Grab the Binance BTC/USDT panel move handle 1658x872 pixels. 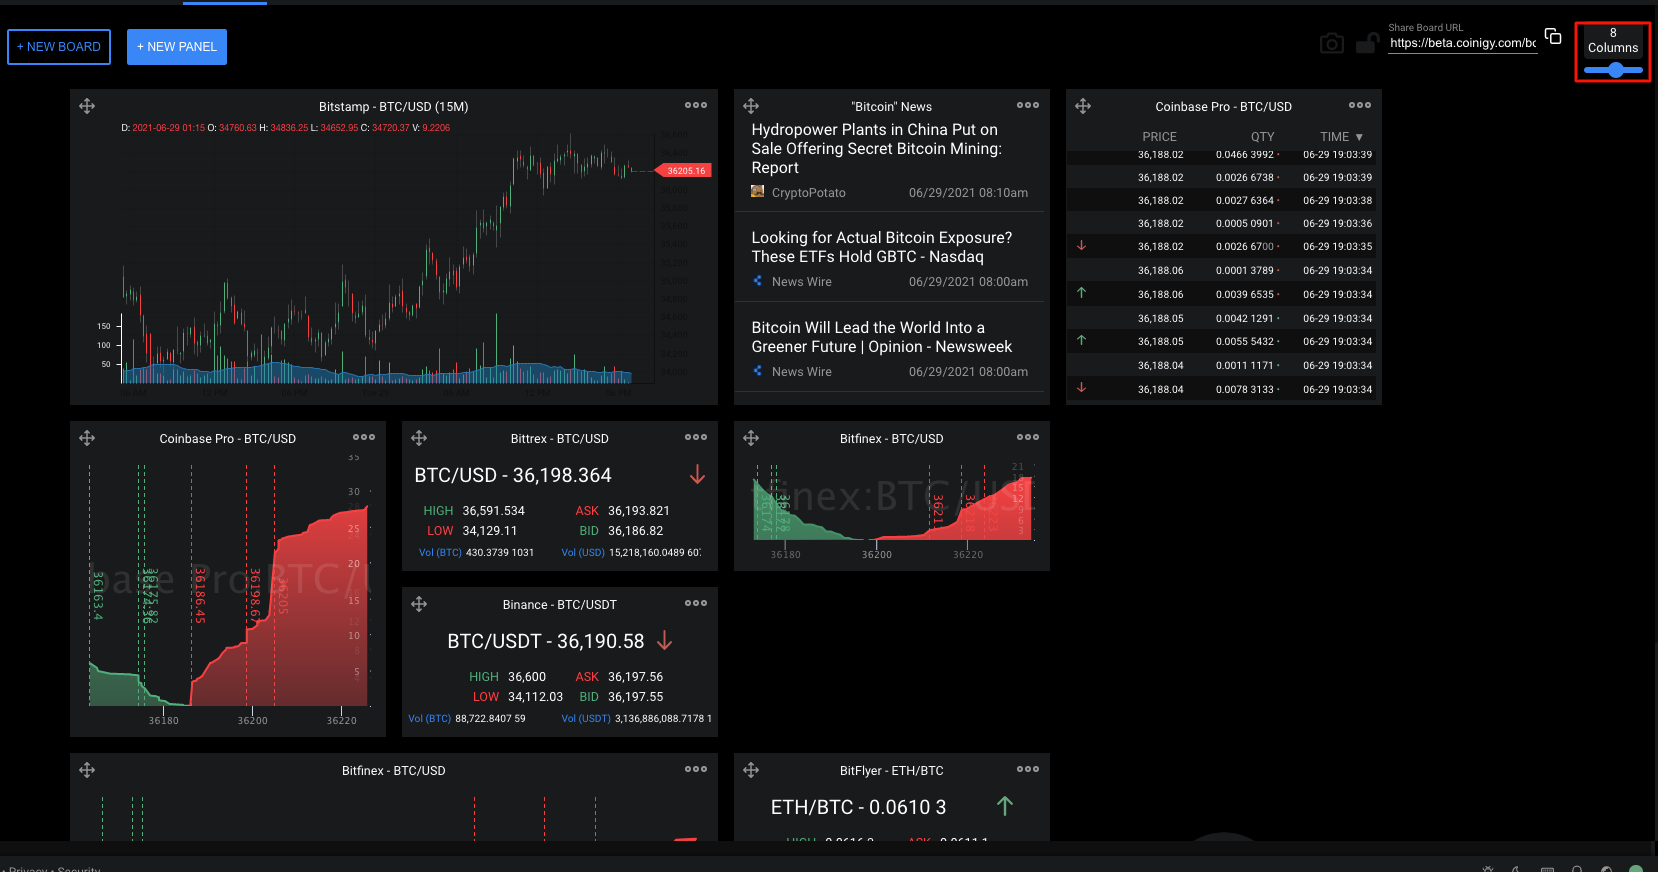(419, 604)
